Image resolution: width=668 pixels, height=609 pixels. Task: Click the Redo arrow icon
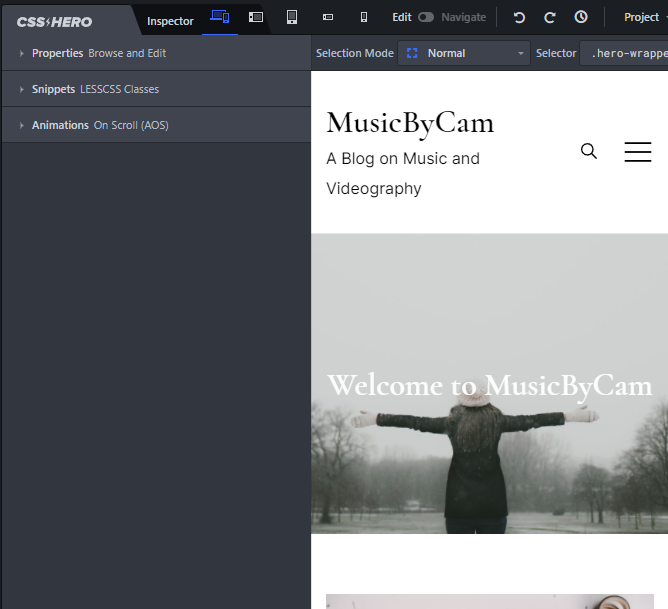(x=550, y=17)
